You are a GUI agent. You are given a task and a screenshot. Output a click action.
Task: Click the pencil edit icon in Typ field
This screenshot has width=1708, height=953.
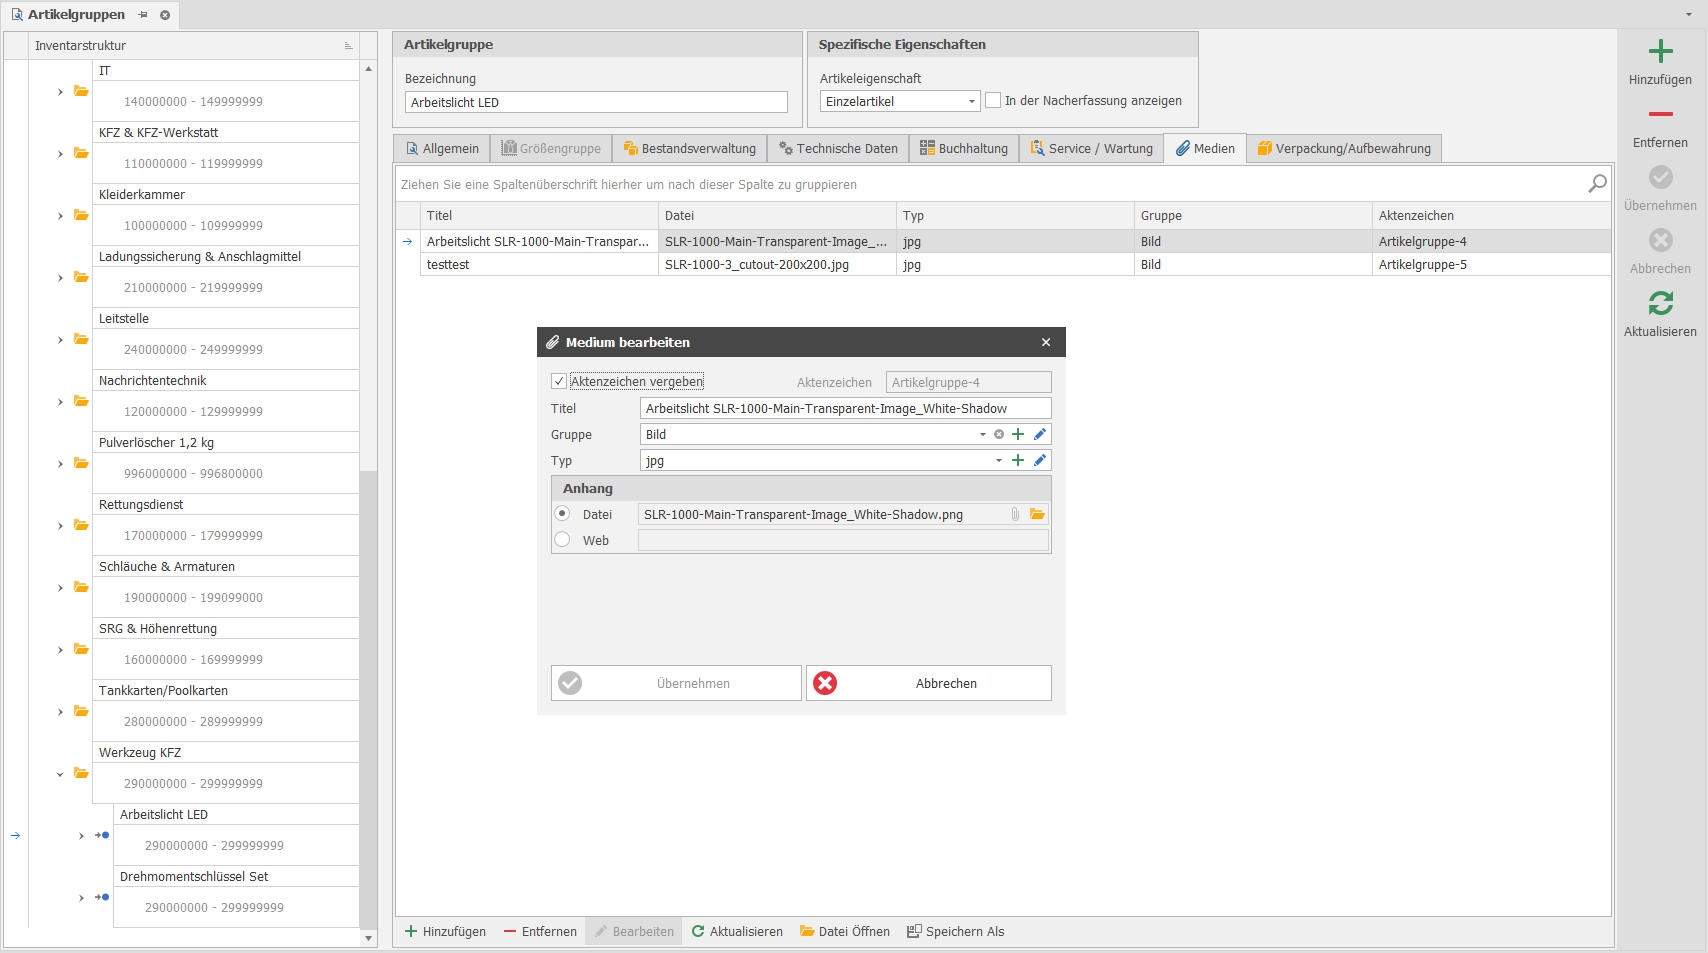coord(1040,460)
